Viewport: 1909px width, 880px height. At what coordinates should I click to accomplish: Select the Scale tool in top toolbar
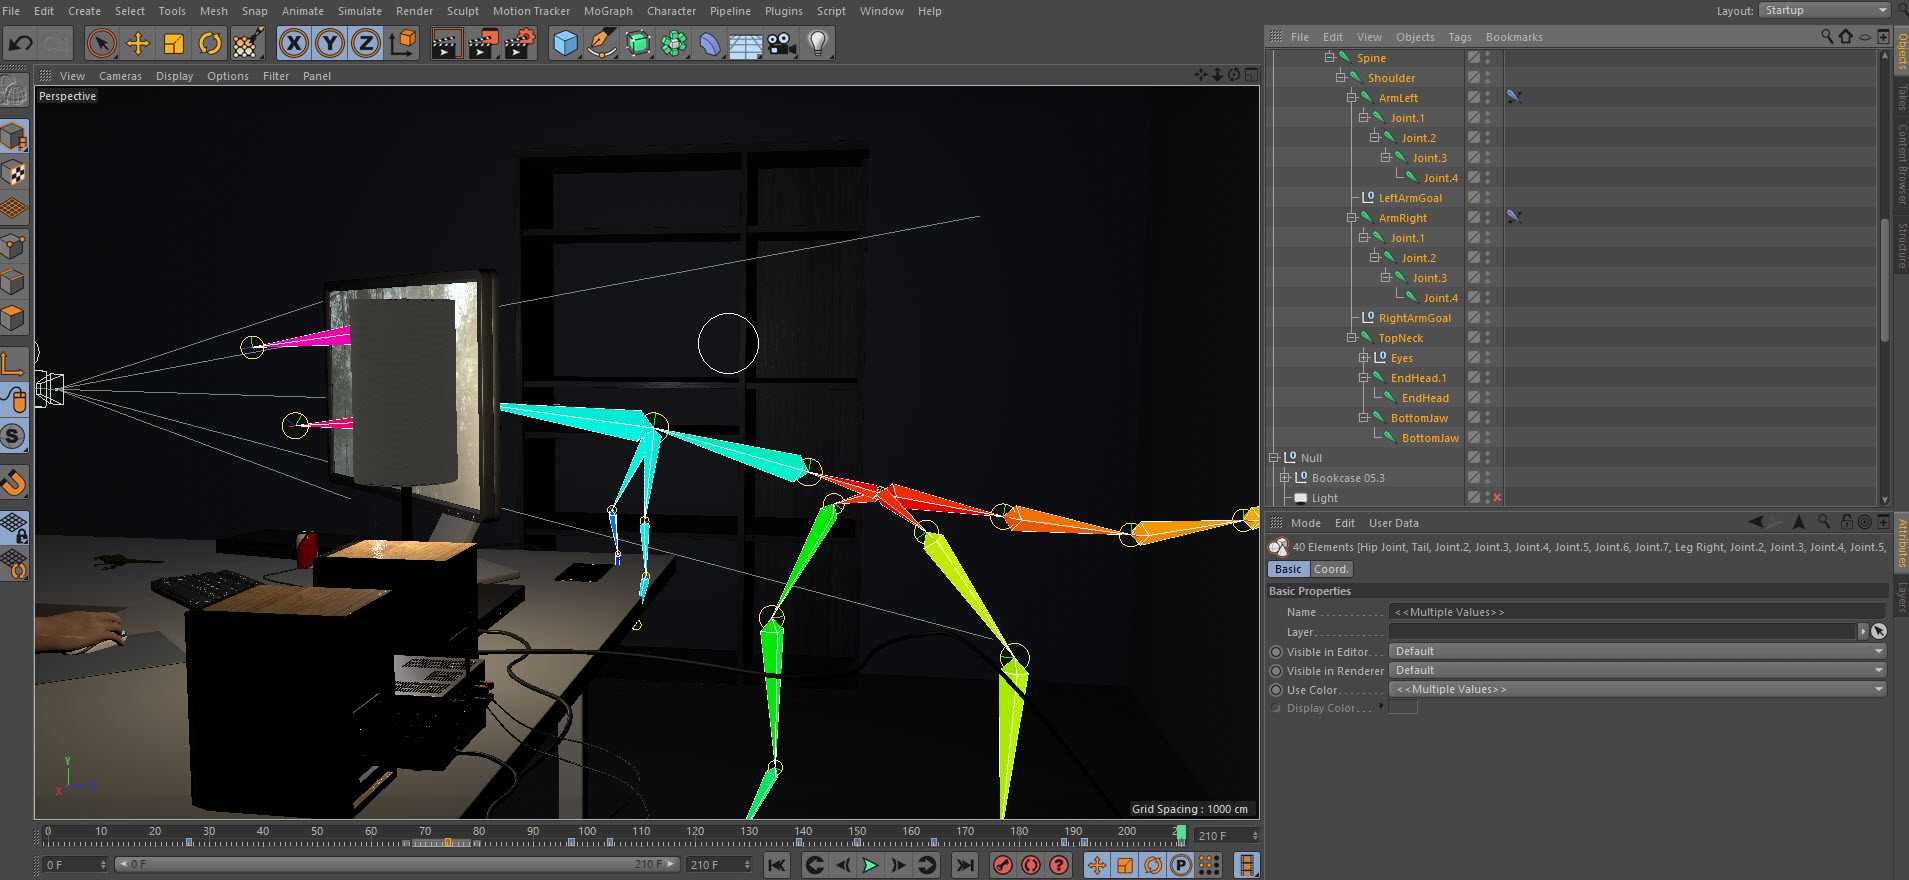[173, 43]
